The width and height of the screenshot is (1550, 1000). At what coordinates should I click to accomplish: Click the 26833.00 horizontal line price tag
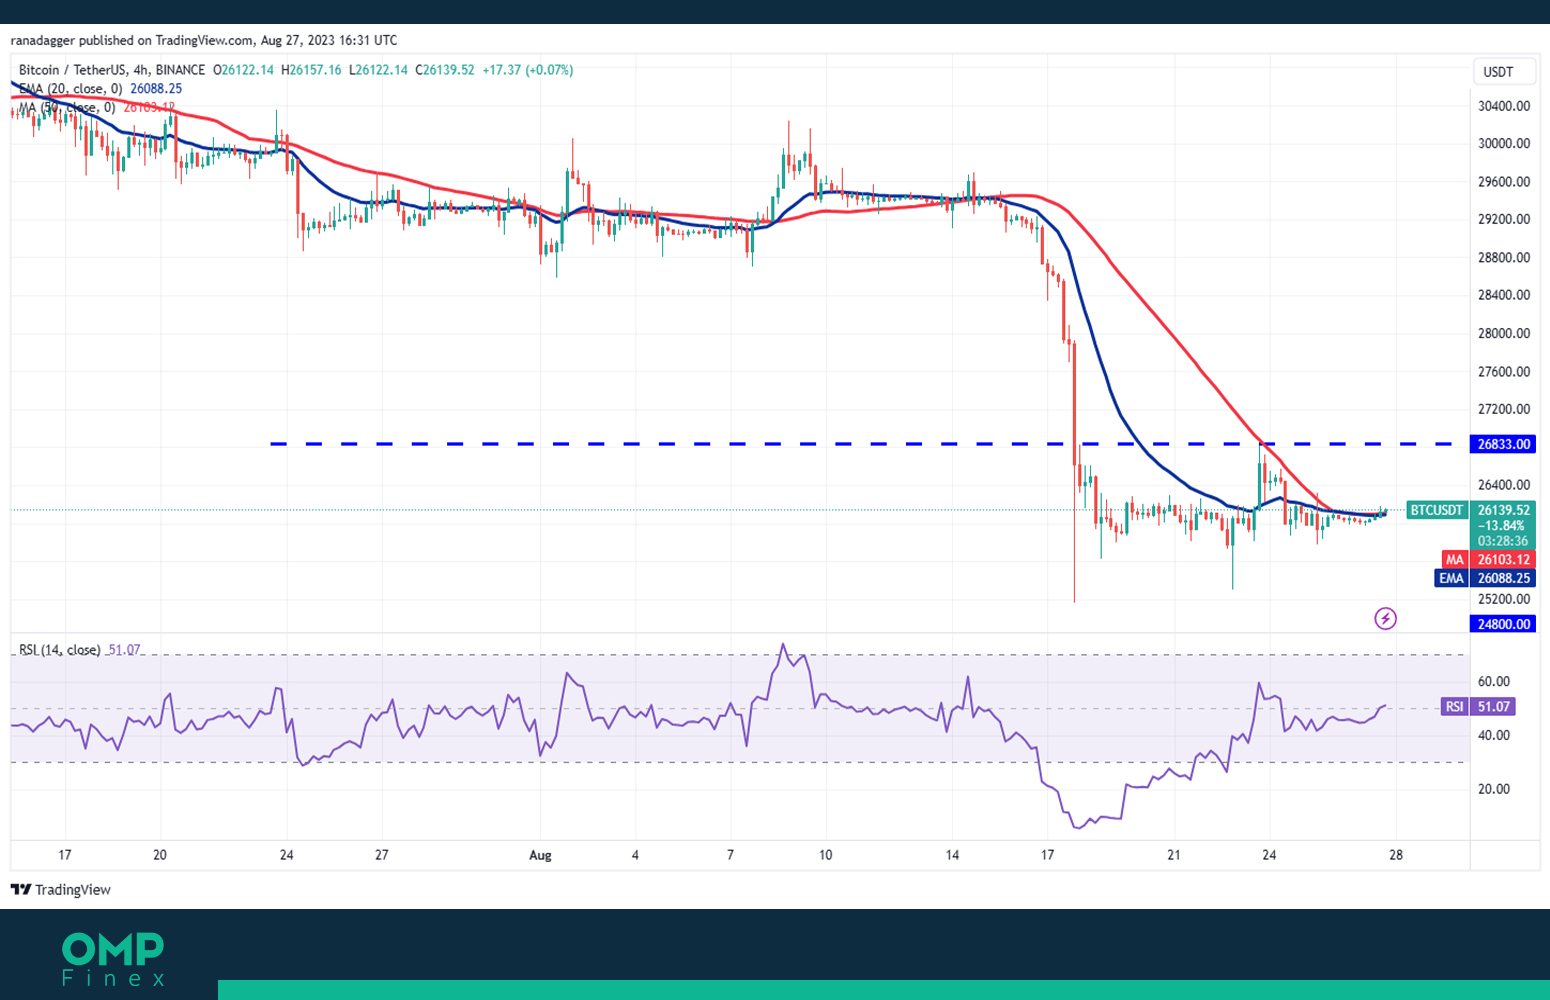click(1503, 444)
